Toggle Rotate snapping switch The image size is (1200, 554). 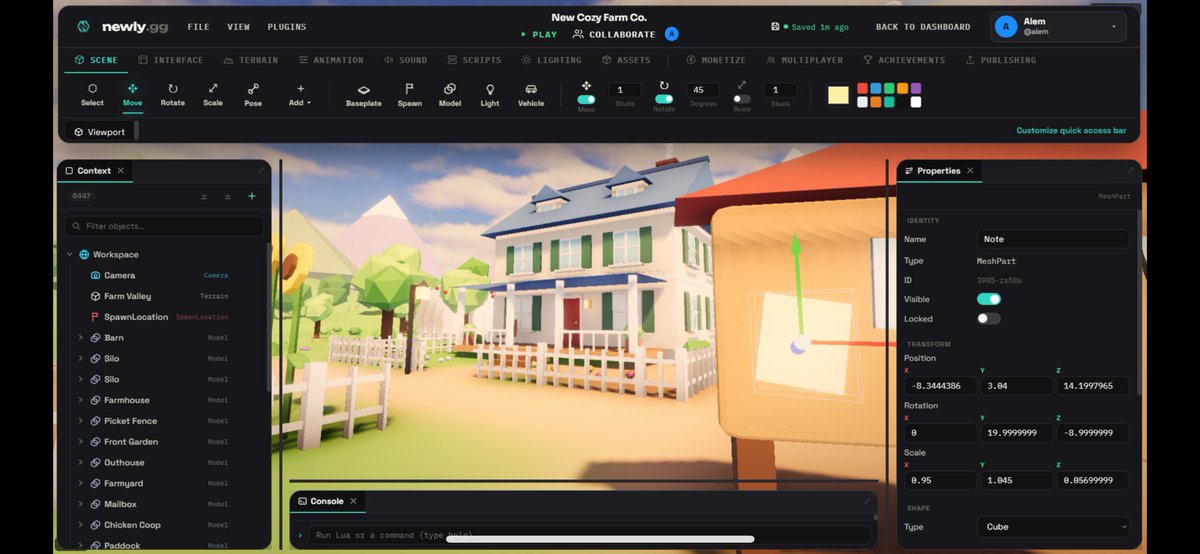click(x=664, y=99)
